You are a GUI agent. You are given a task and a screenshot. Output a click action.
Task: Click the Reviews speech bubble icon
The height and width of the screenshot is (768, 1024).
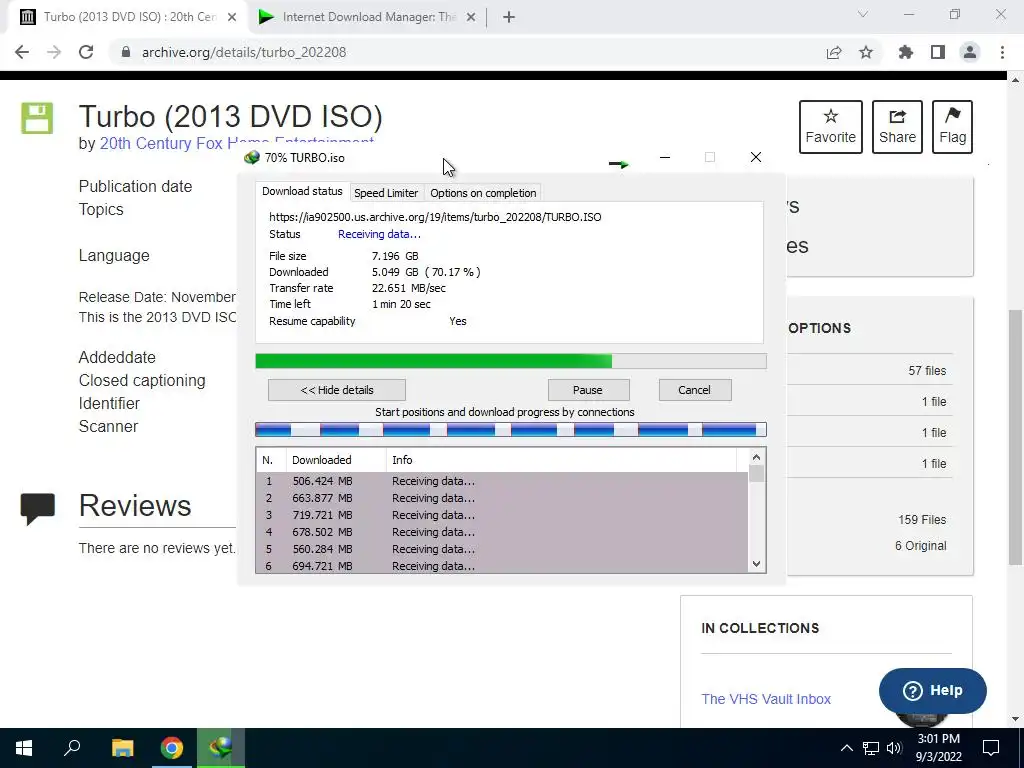click(37, 509)
